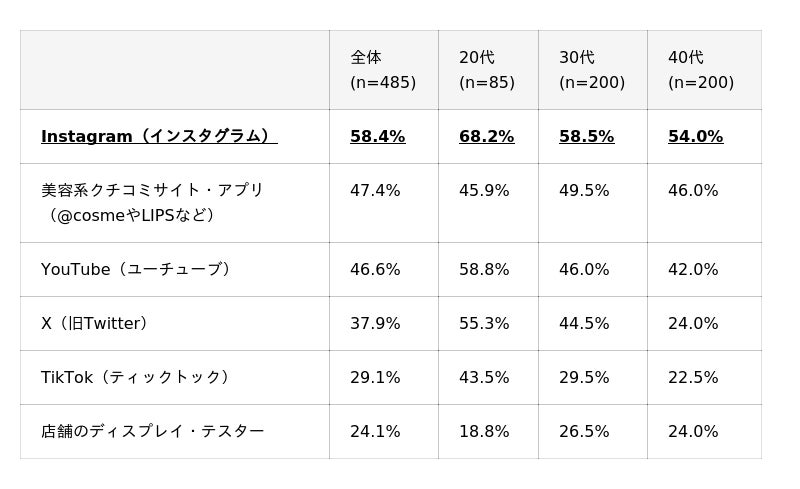Select the 30代 (n=200) column header
Screen dimensions: 800x489
(592, 70)
